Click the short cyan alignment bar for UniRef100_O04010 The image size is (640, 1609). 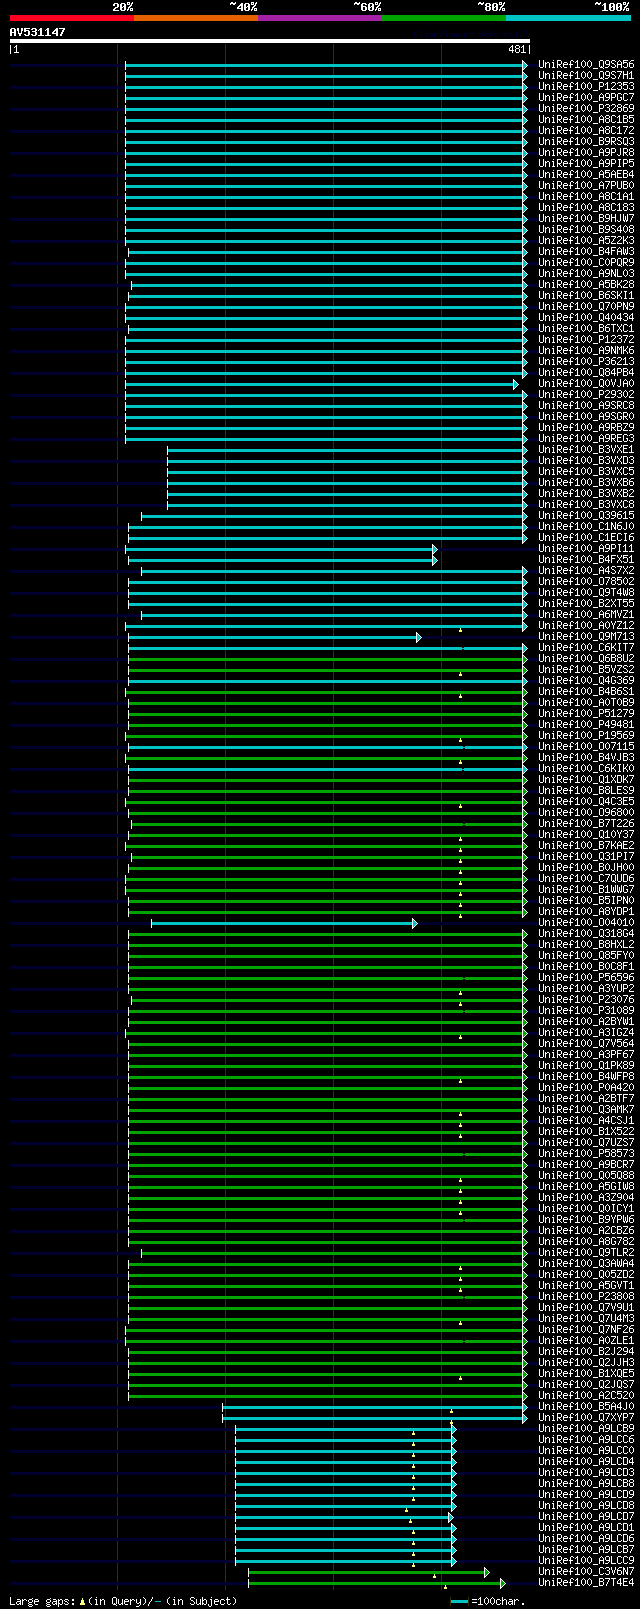click(x=284, y=923)
